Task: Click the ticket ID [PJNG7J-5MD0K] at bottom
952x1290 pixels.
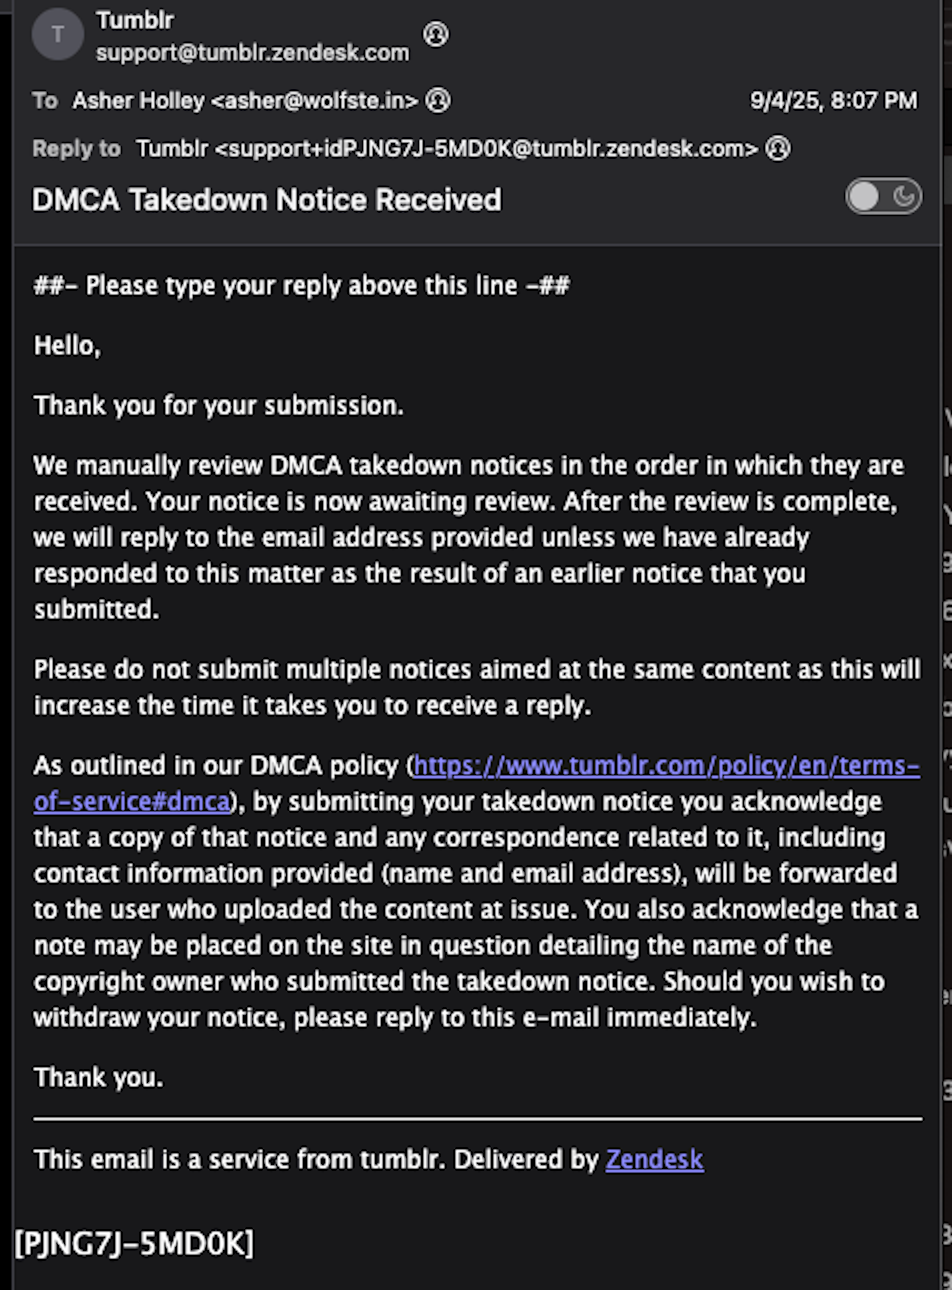Action: (134, 1243)
